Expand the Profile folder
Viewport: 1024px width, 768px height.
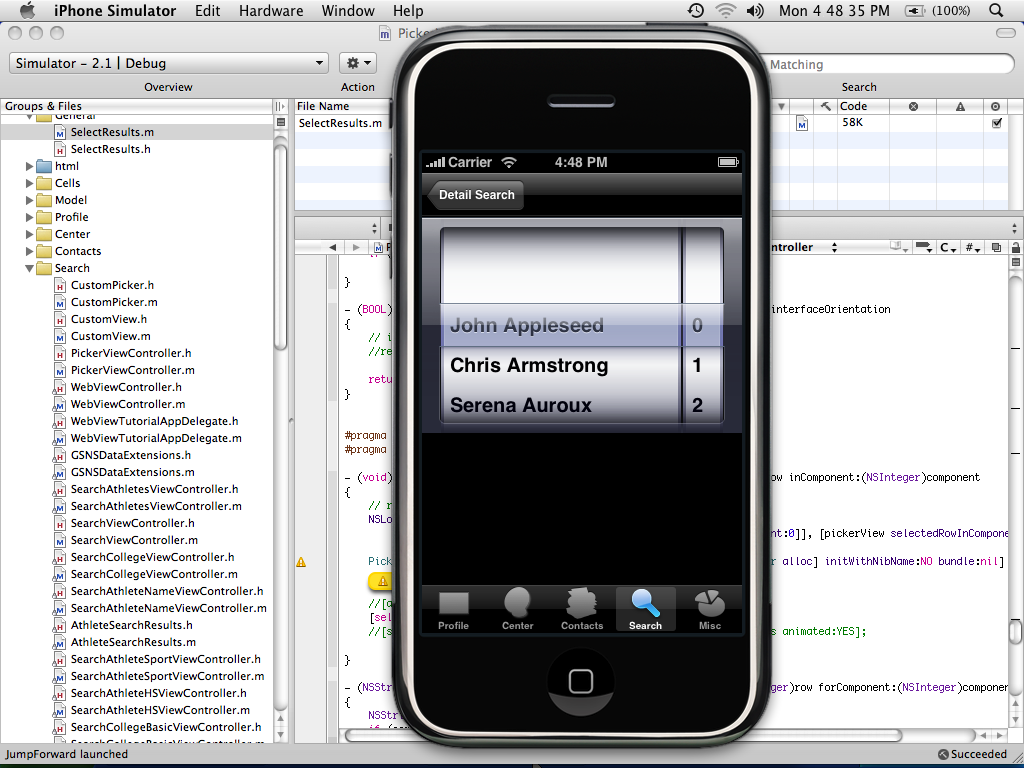click(x=29, y=217)
